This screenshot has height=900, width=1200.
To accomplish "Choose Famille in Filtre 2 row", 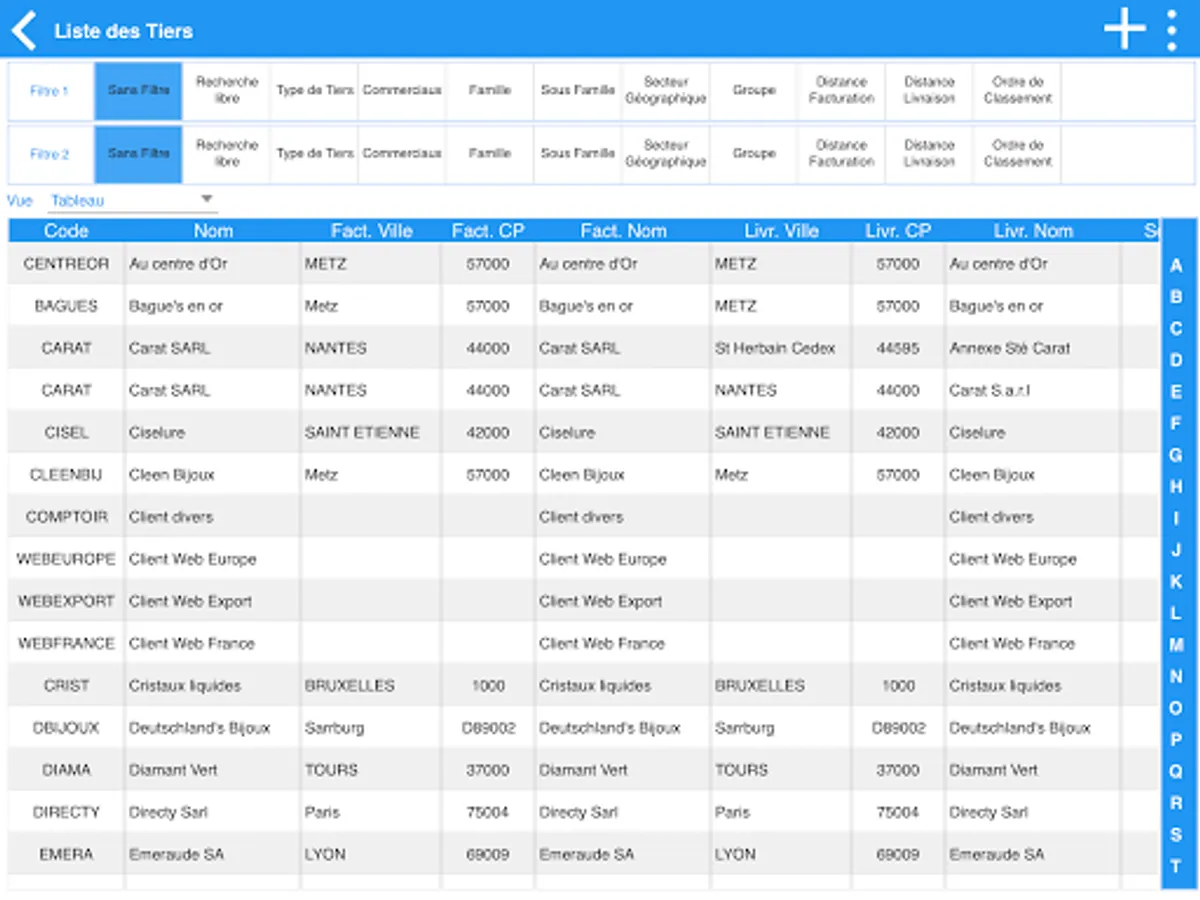I will tap(490, 154).
